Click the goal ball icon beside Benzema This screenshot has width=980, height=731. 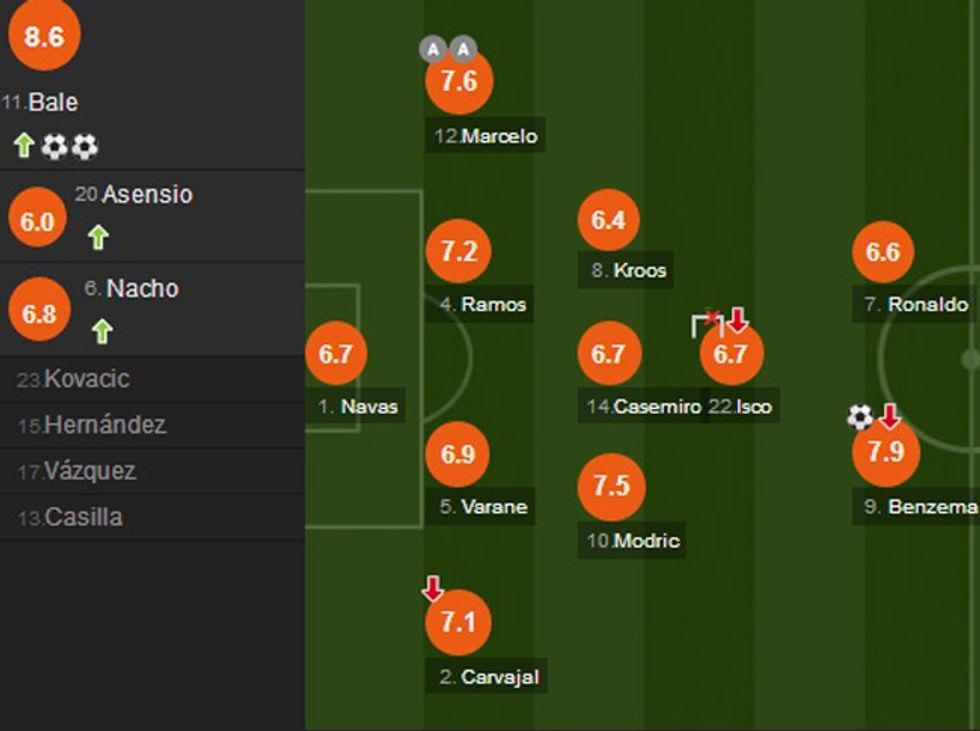(860, 417)
